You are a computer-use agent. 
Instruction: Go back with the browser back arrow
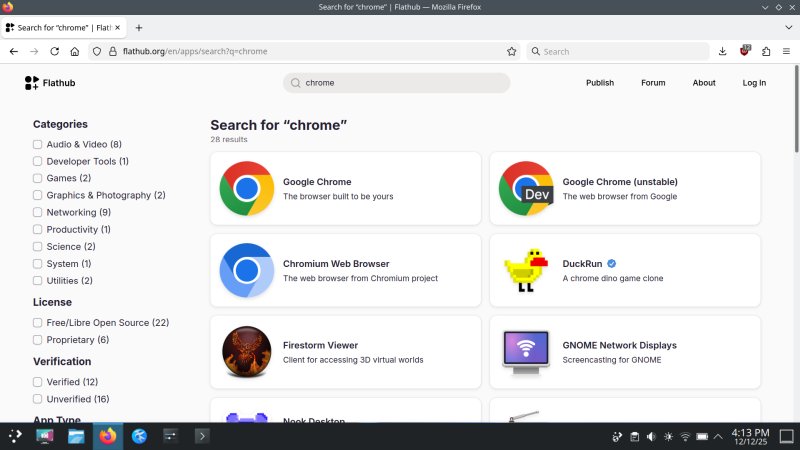click(14, 52)
